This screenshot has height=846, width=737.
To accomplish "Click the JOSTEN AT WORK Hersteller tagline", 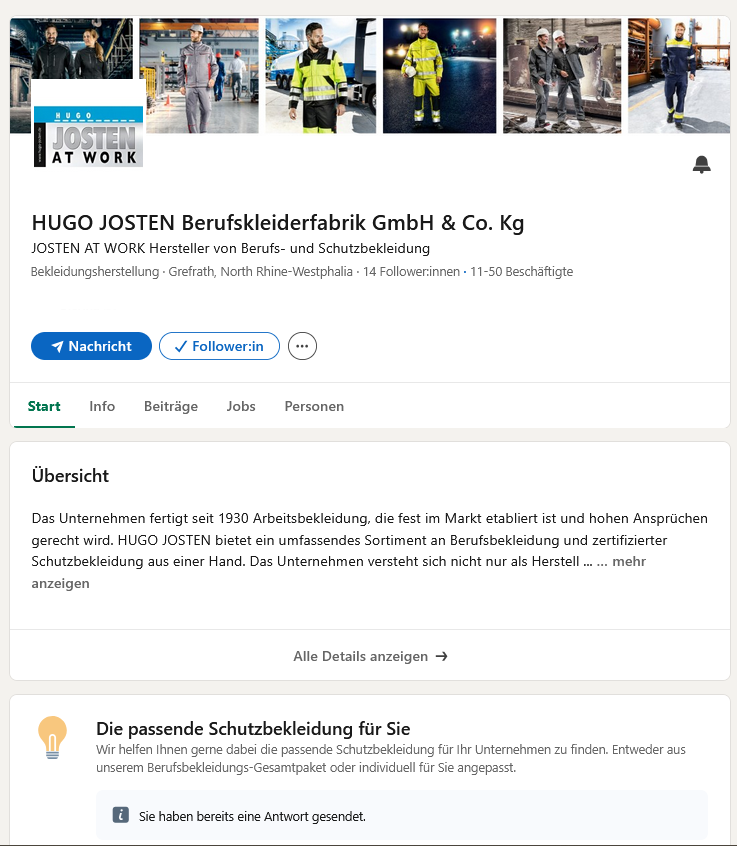I will click(x=230, y=248).
